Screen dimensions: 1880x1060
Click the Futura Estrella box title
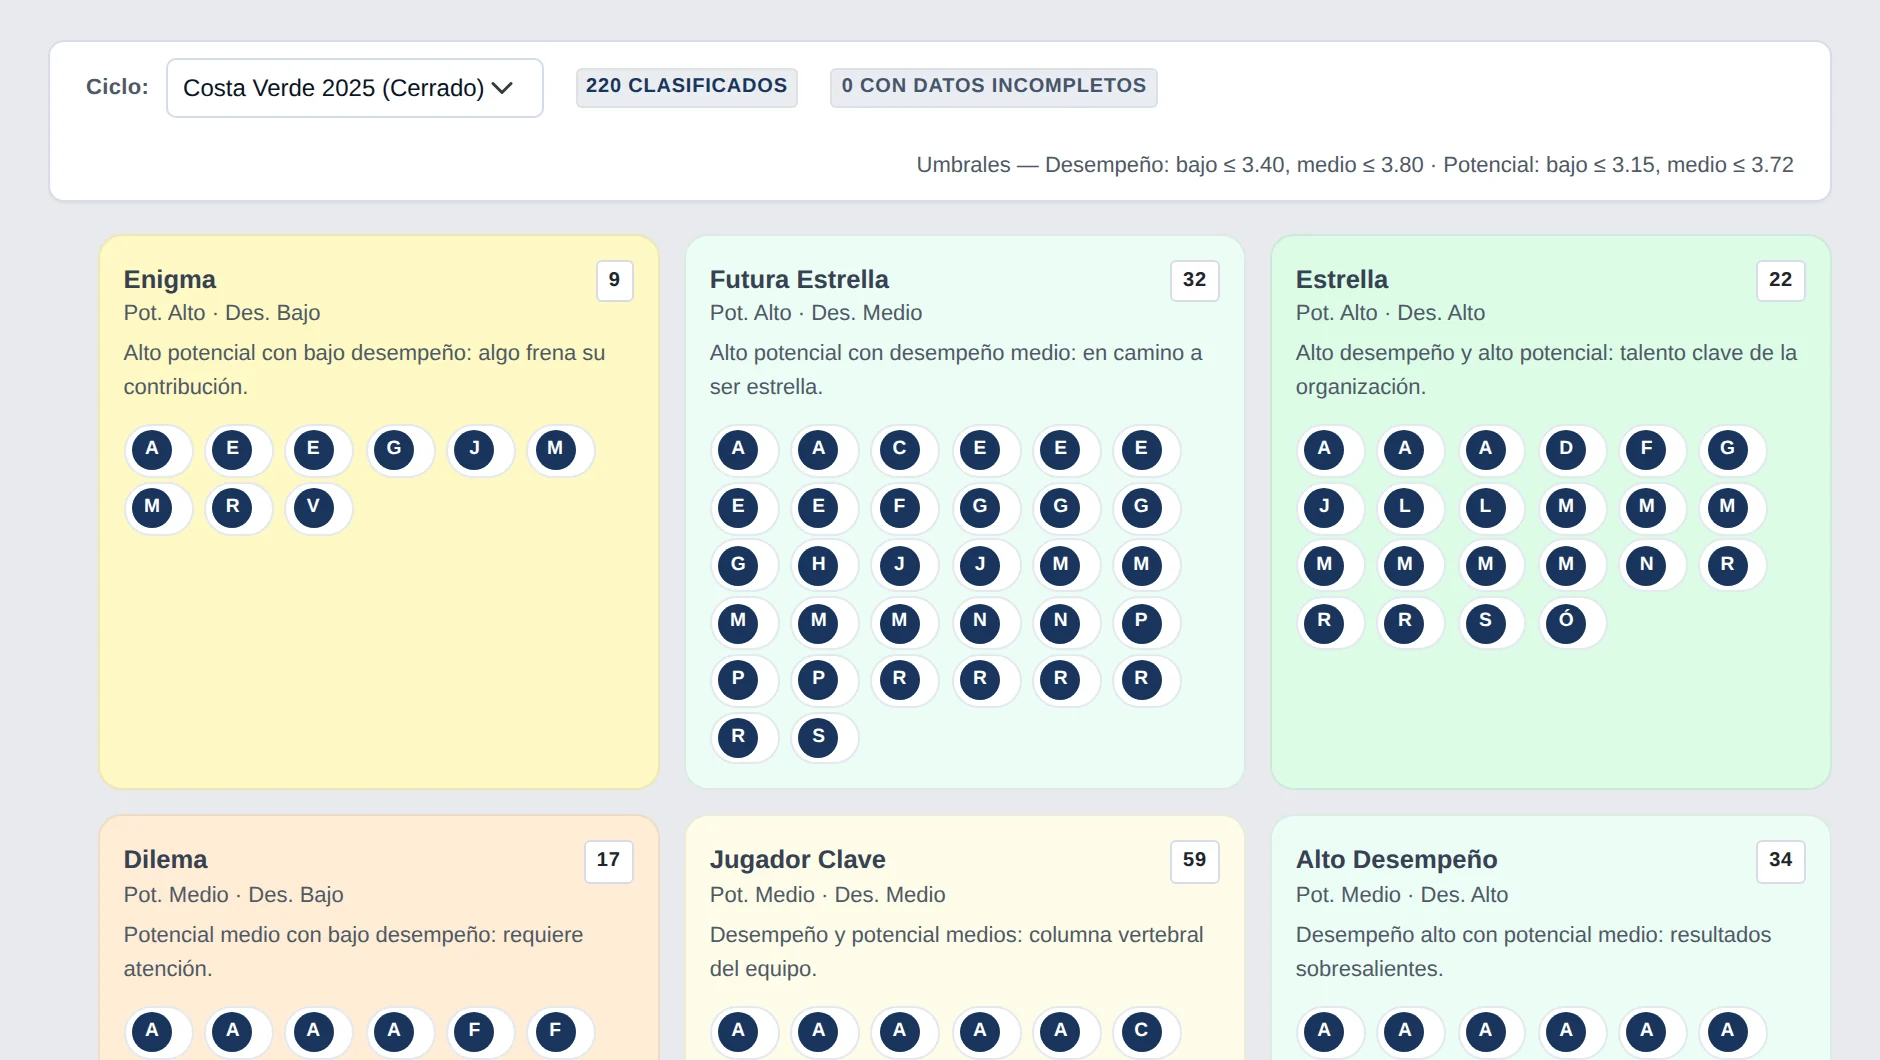click(x=799, y=279)
